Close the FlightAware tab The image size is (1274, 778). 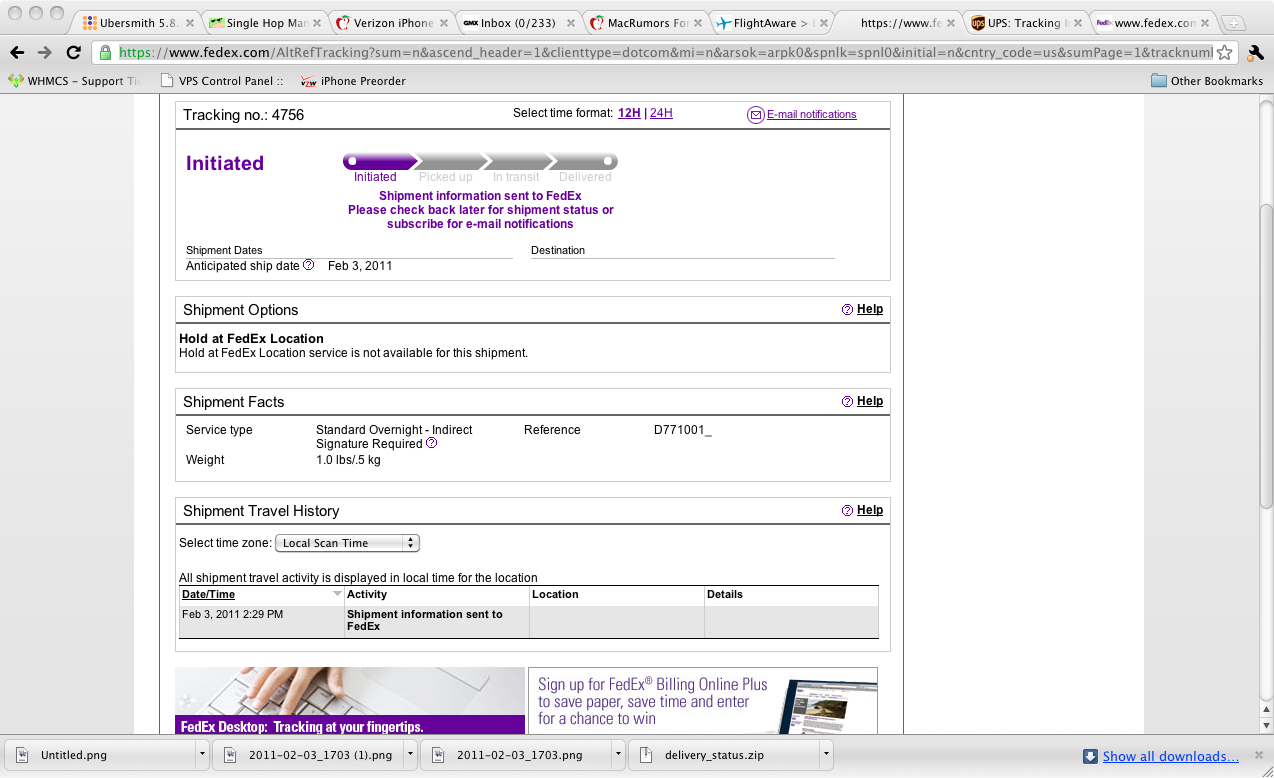825,23
